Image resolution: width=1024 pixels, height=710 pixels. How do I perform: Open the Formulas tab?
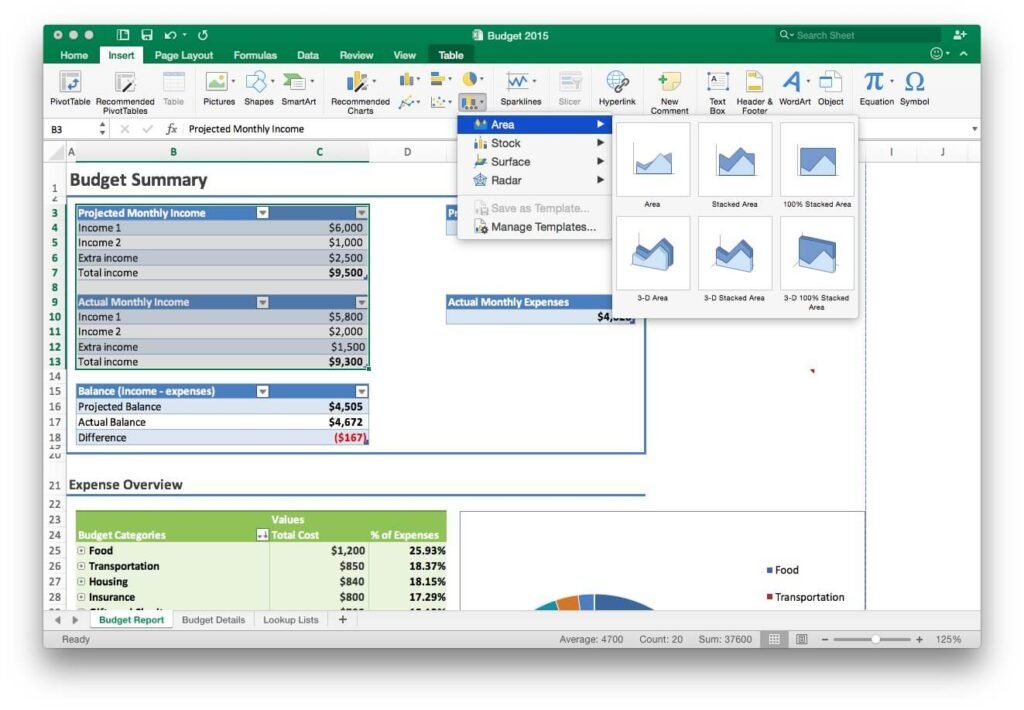pyautogui.click(x=255, y=56)
